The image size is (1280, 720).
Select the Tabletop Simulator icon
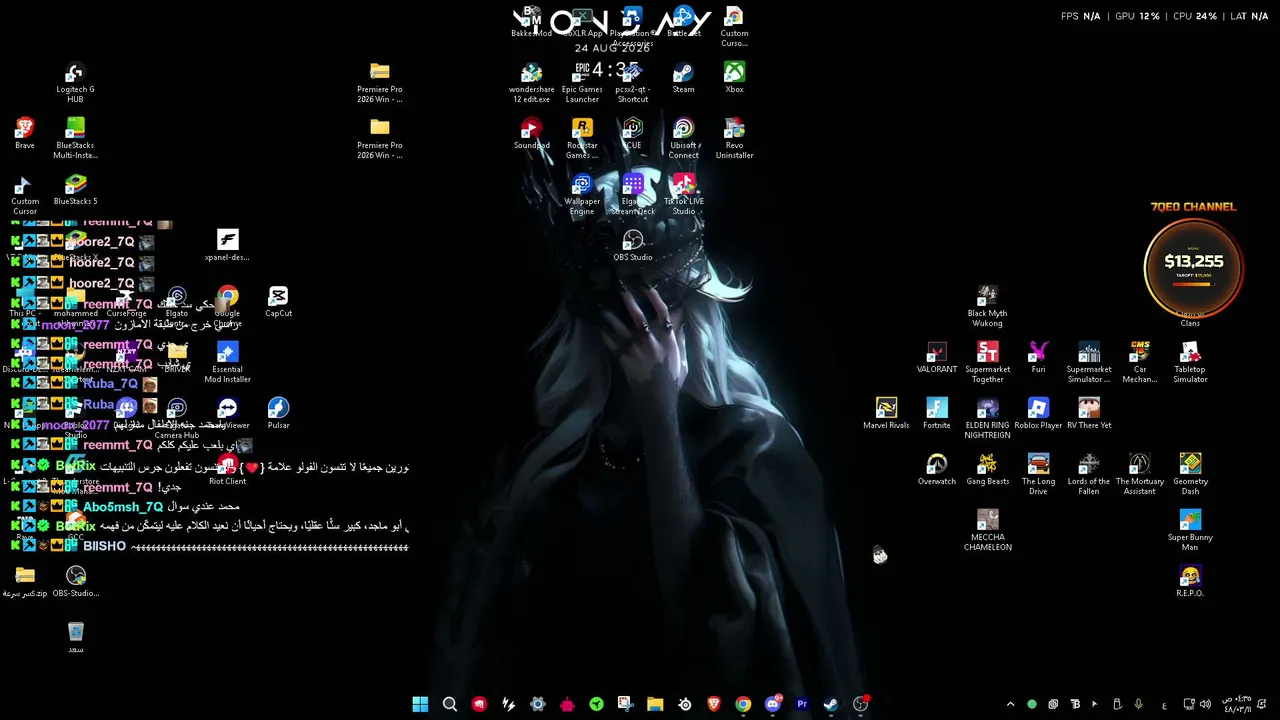tap(1190, 363)
